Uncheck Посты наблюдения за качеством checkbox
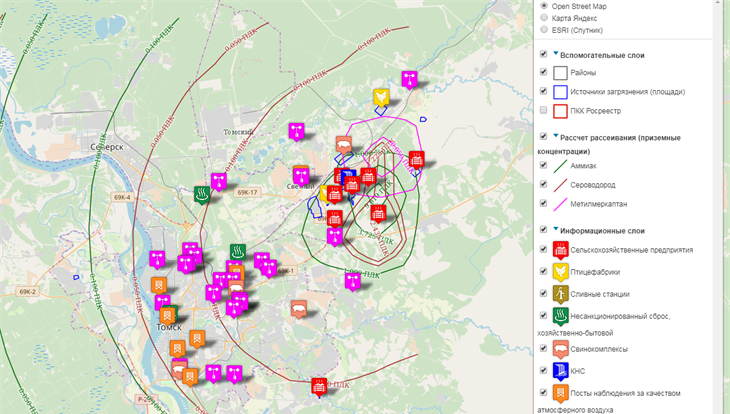The width and height of the screenshot is (730, 414). (x=543, y=392)
